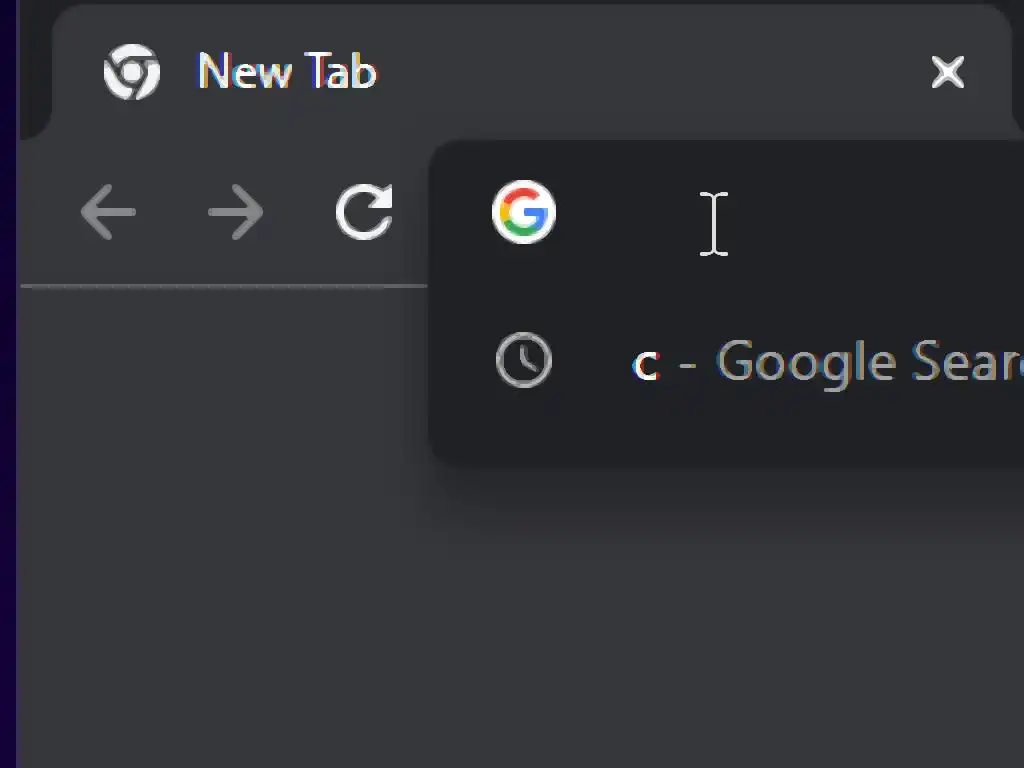Click the bold "c" in the suggestion row
Viewport: 1024px width, 768px height.
(647, 364)
